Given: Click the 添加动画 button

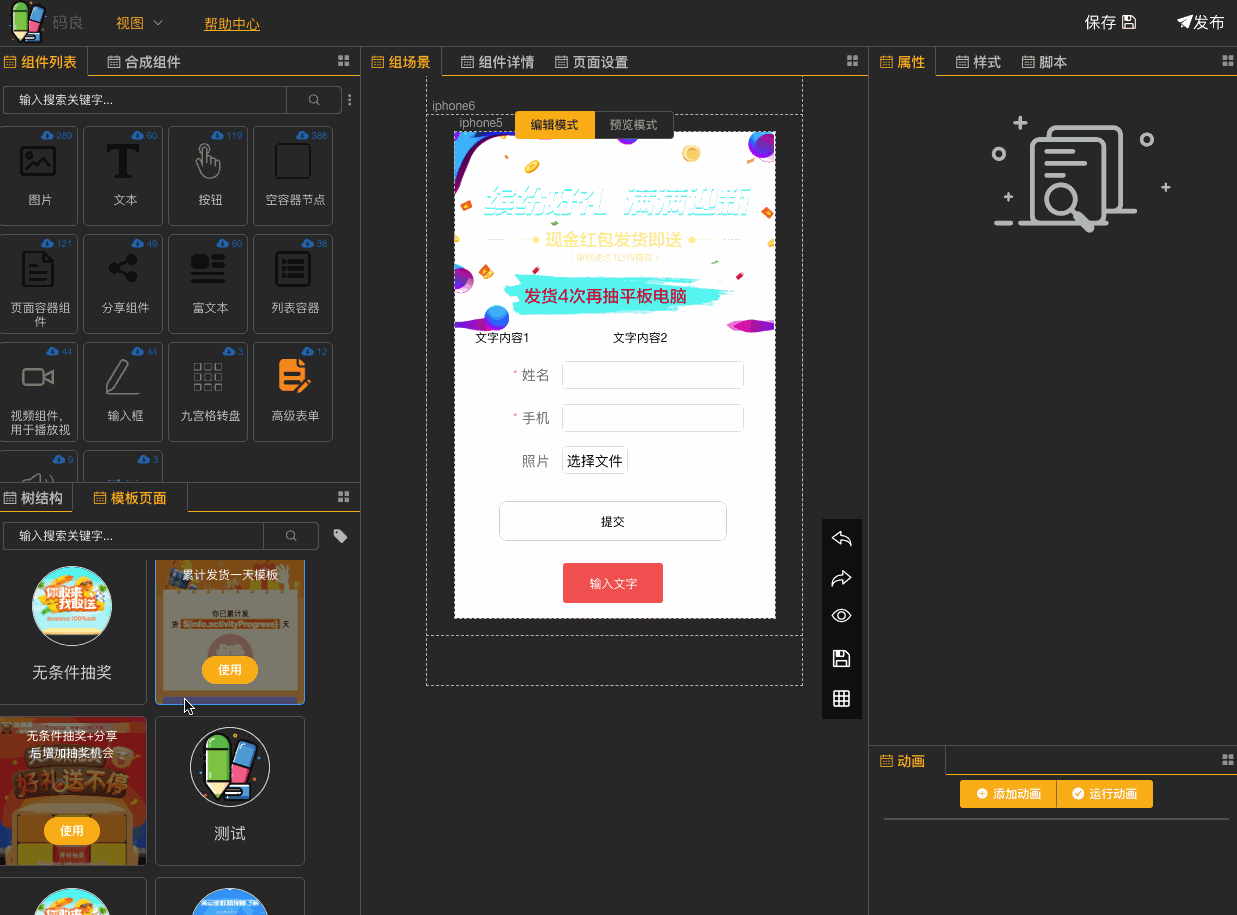Looking at the screenshot, I should (1008, 794).
